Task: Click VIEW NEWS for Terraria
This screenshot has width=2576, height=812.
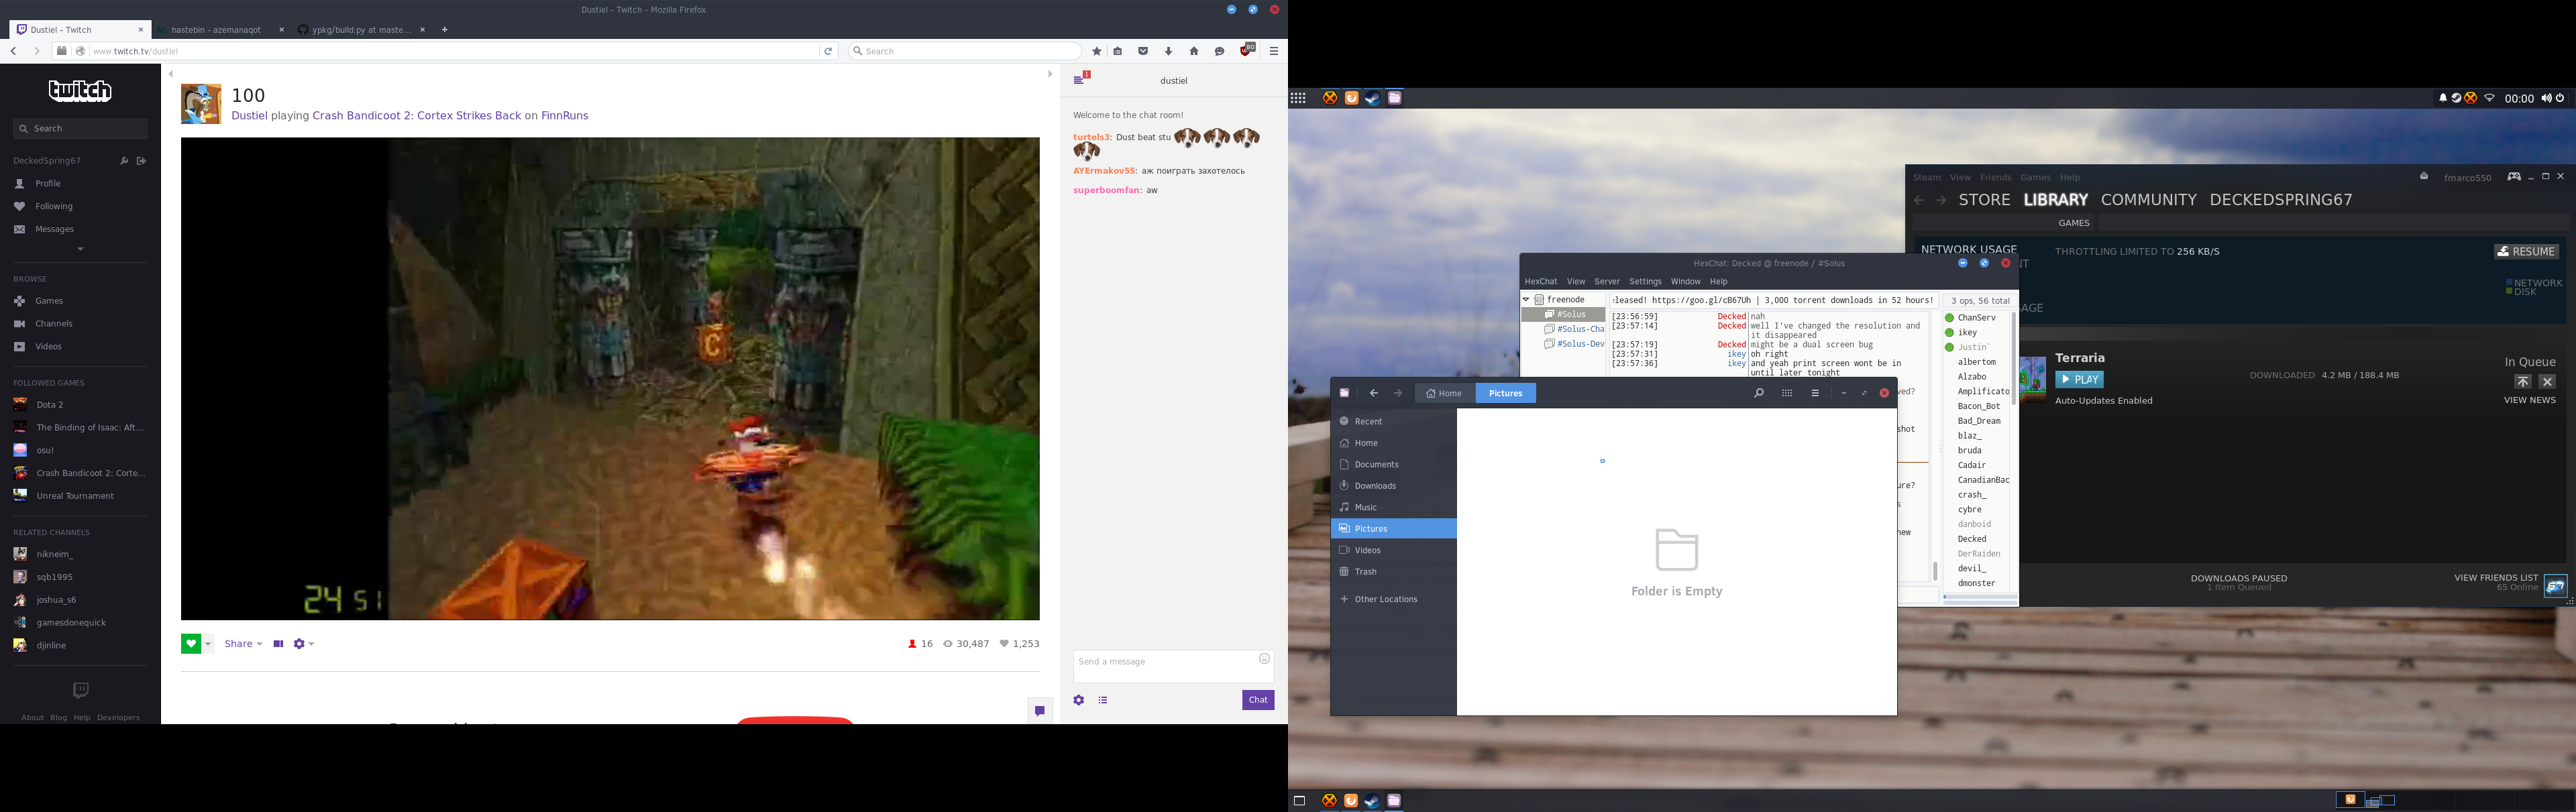Action: (x=2529, y=400)
